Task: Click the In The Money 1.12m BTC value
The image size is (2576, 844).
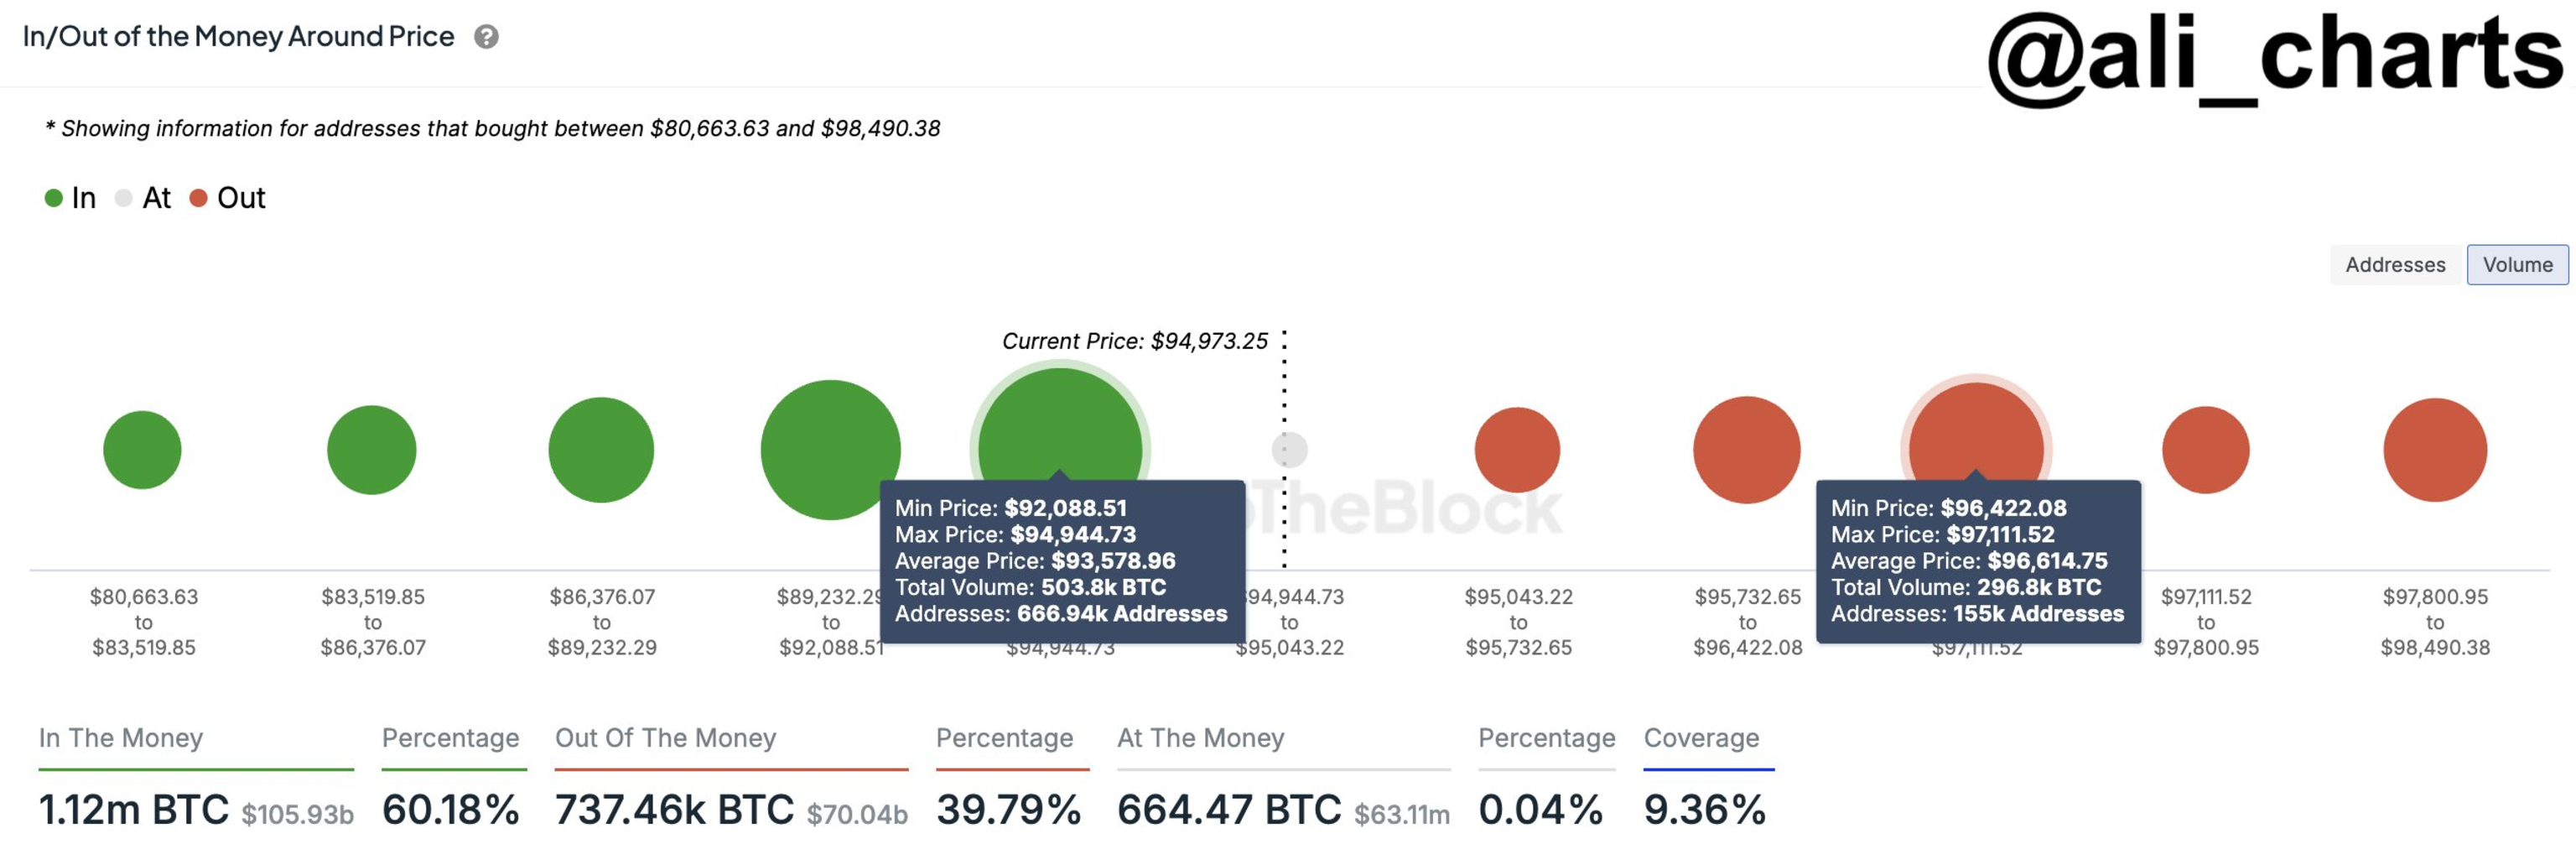Action: 134,810
